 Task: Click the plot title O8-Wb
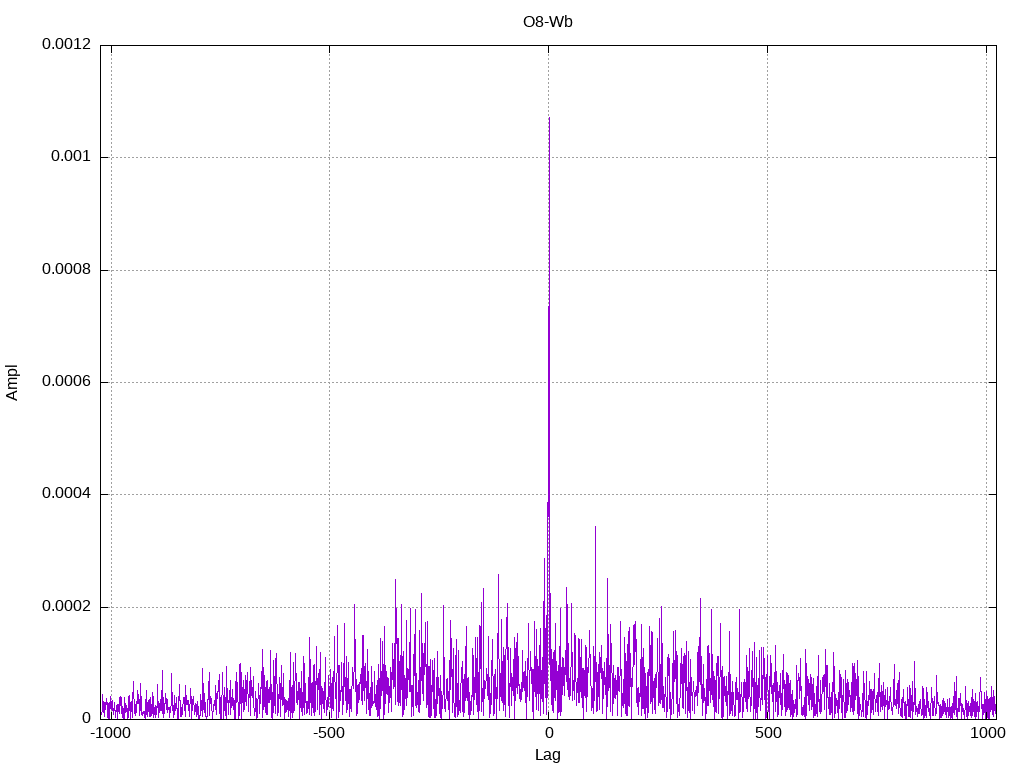point(547,22)
